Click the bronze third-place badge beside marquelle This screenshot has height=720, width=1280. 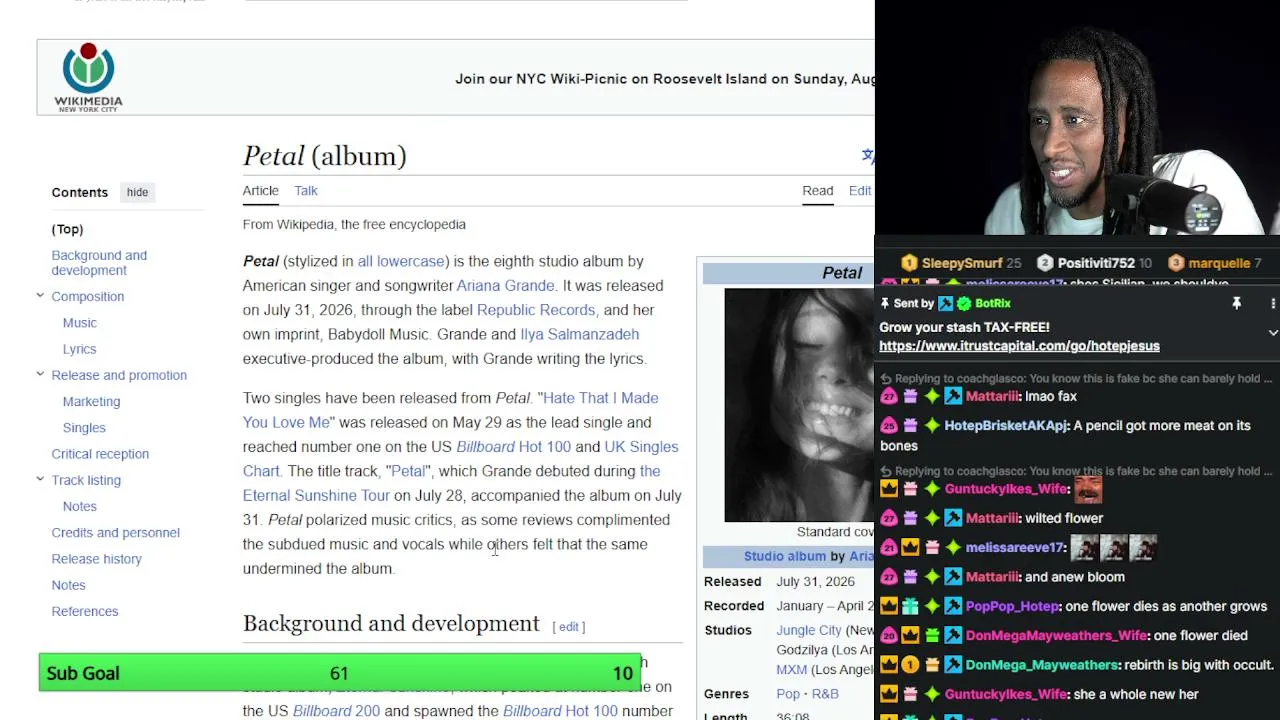pyautogui.click(x=1176, y=263)
